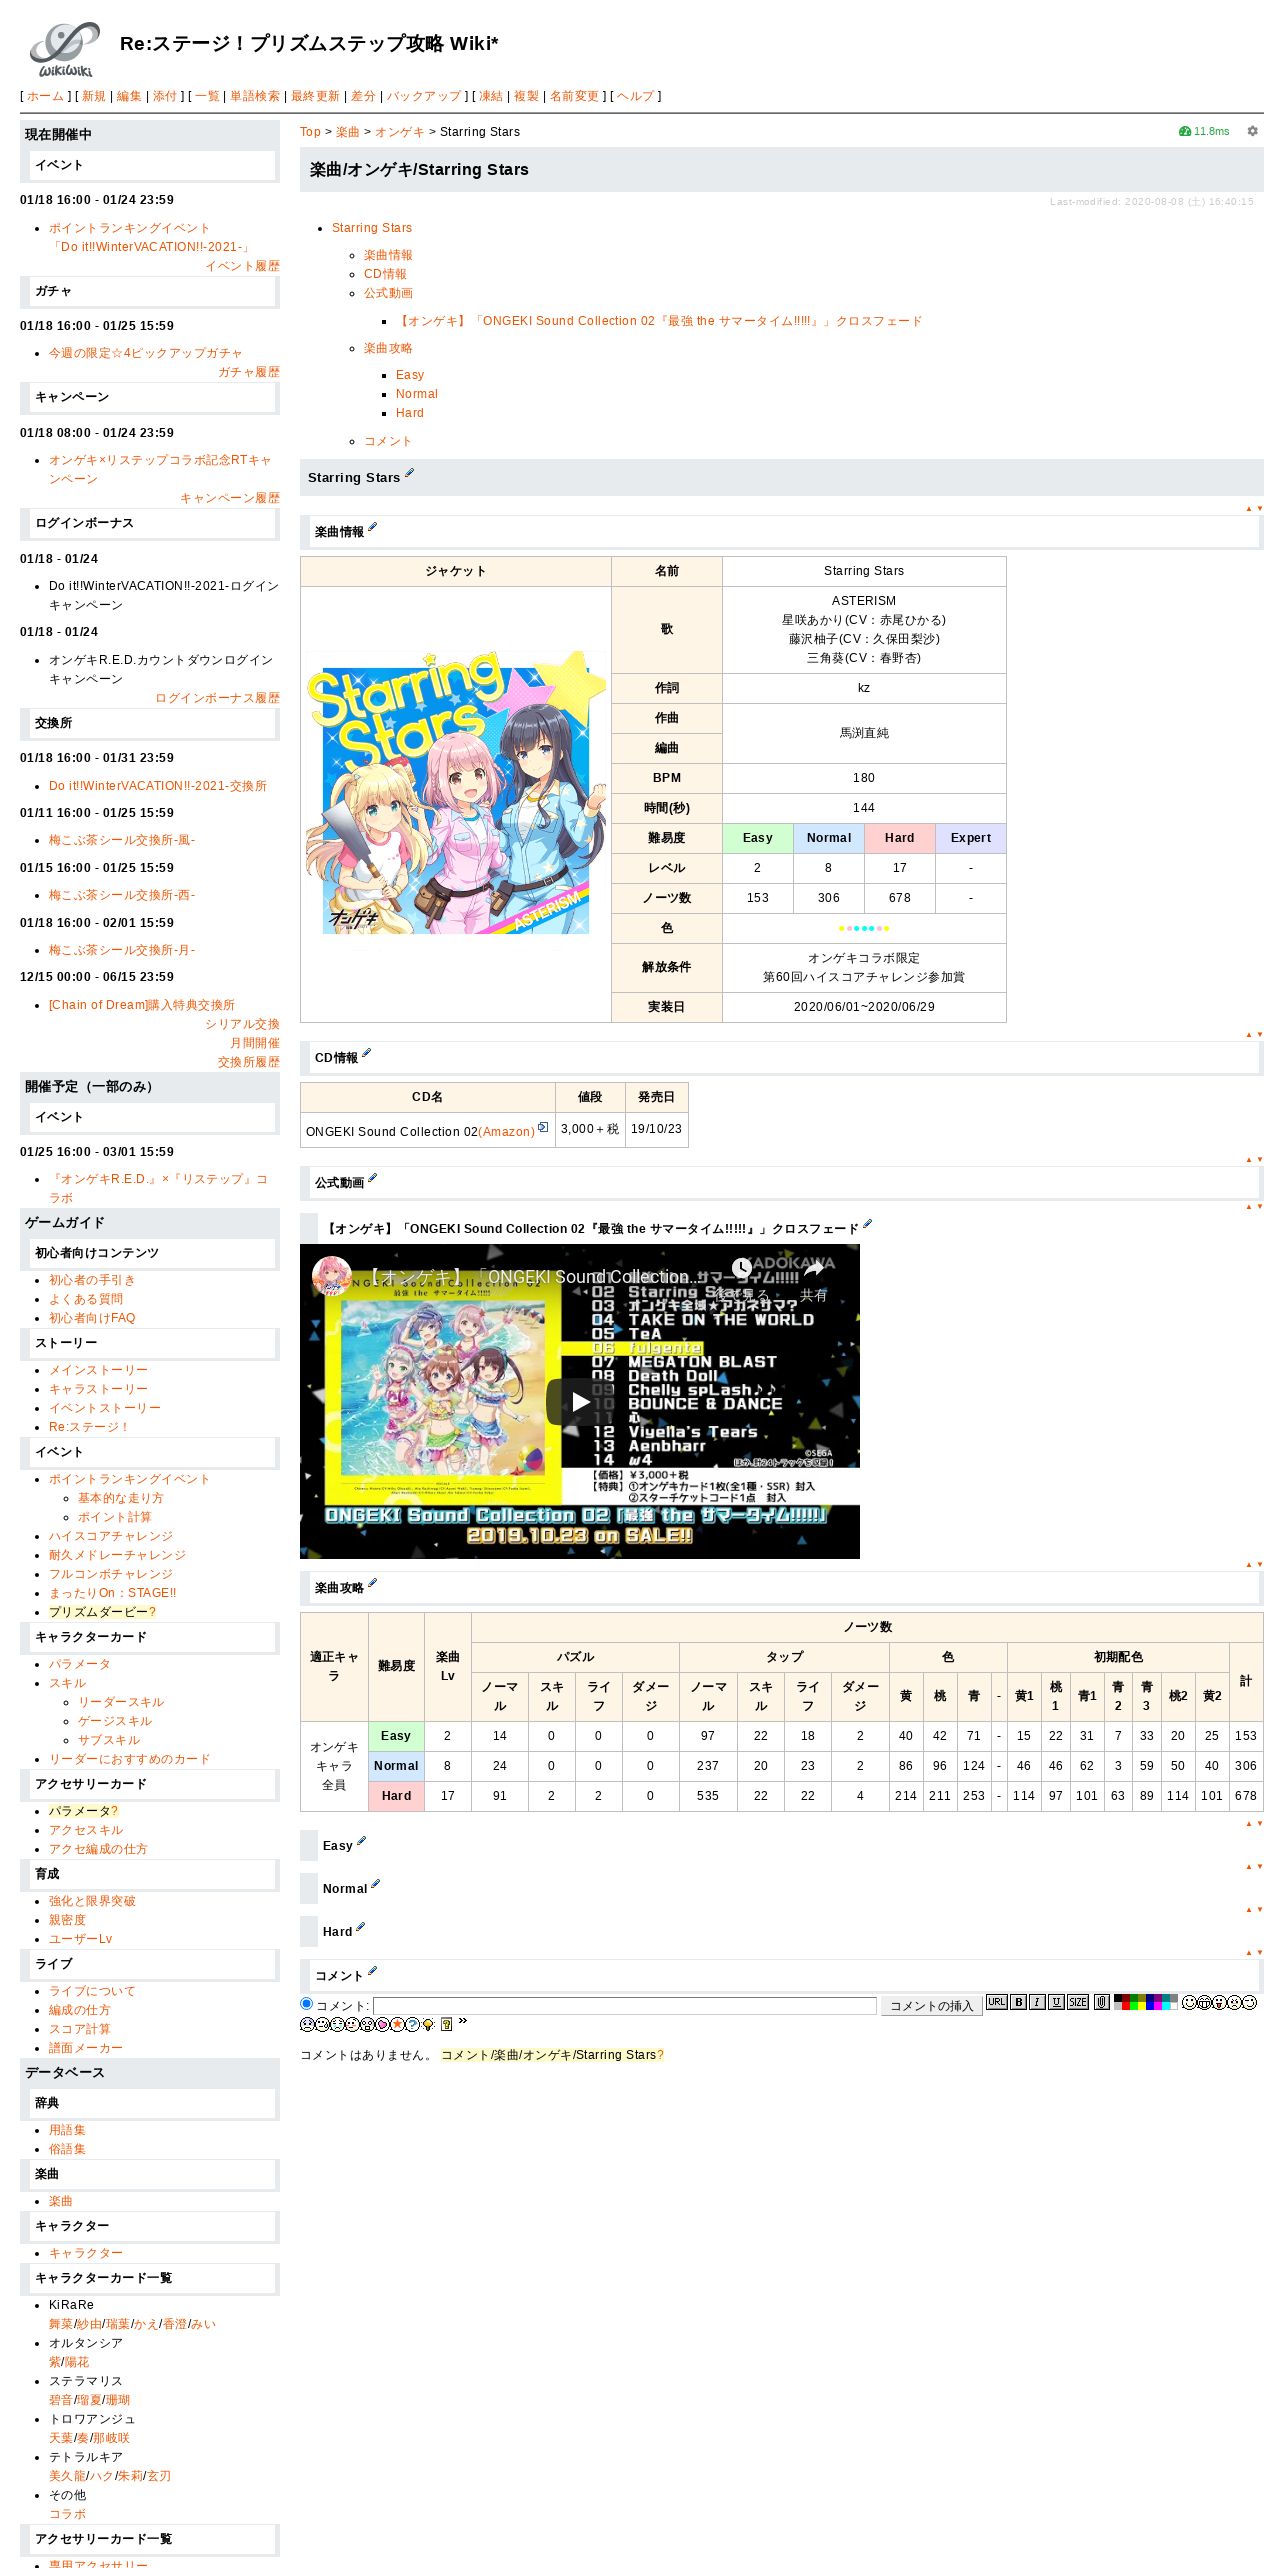
Task: Click the YouTube channel avatar on the video
Action: [x=331, y=1275]
